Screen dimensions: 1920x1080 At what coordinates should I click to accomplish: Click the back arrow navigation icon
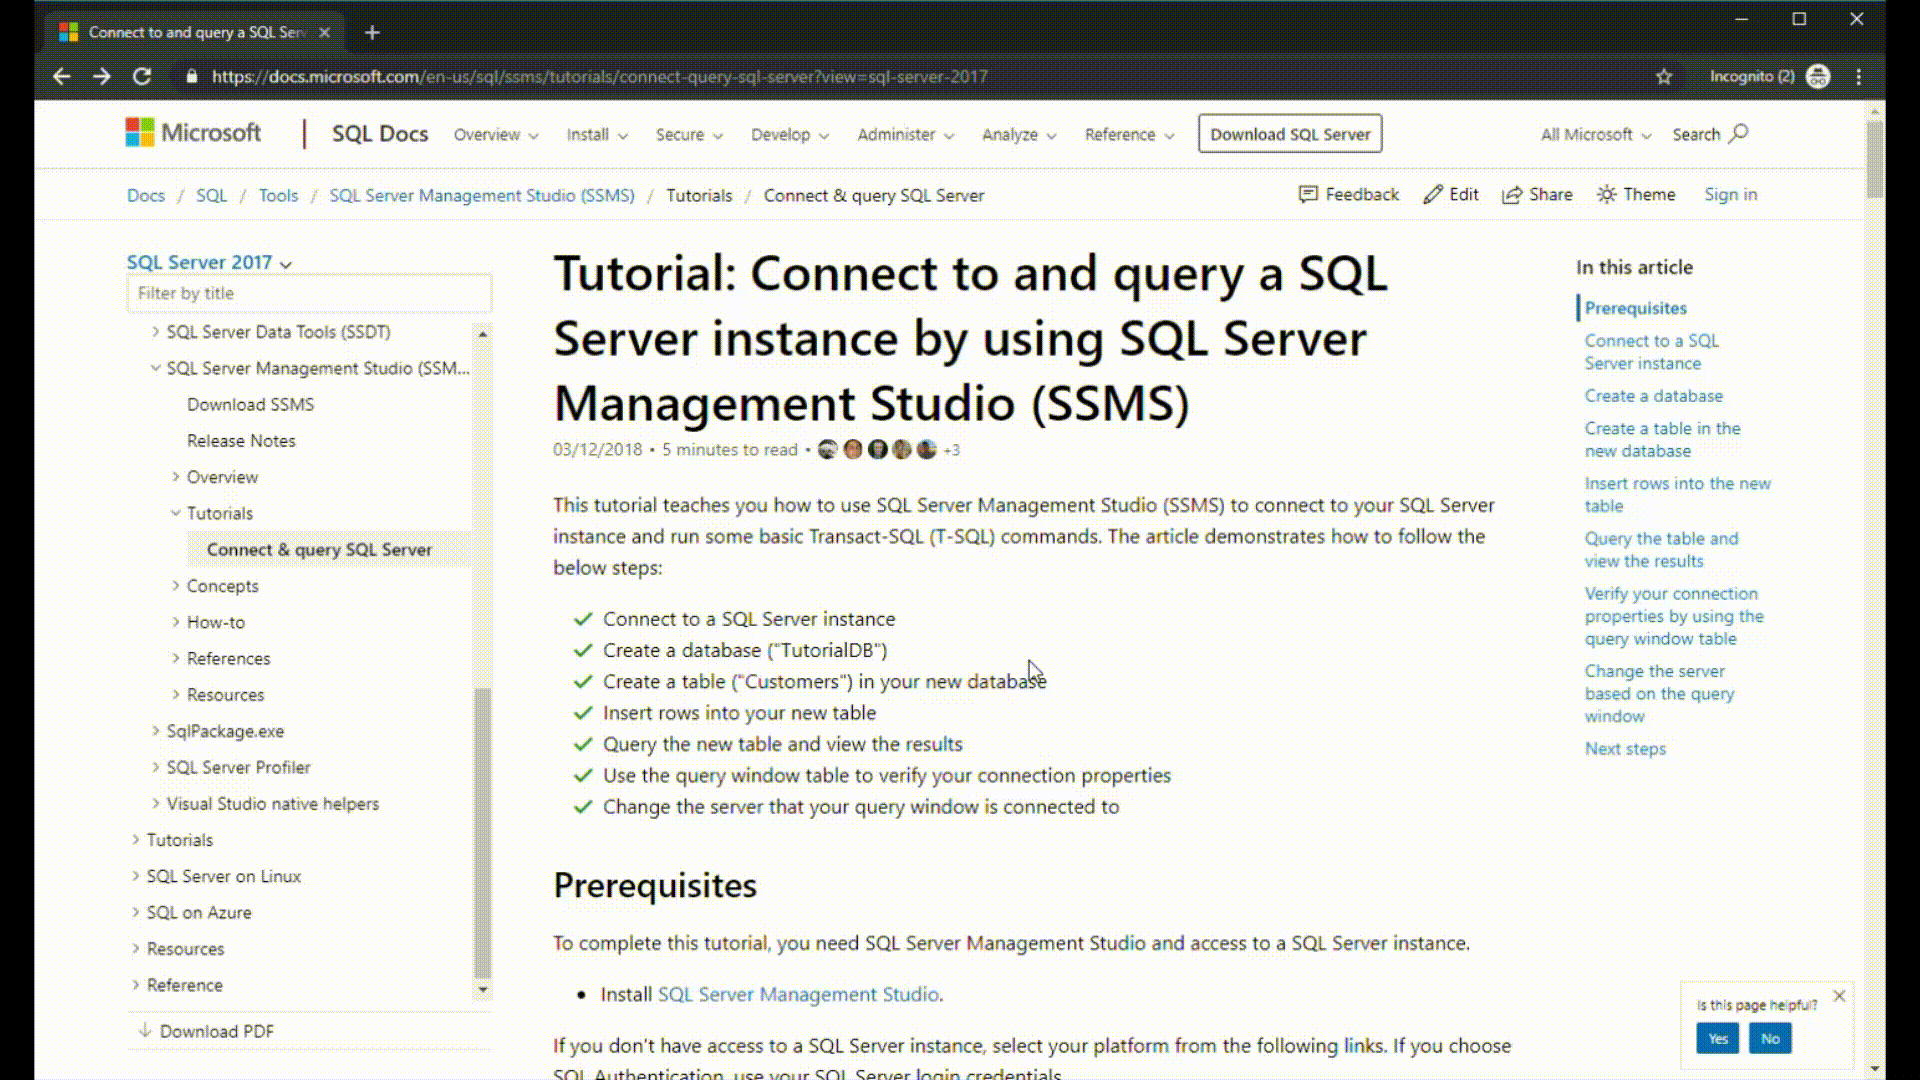click(x=62, y=76)
